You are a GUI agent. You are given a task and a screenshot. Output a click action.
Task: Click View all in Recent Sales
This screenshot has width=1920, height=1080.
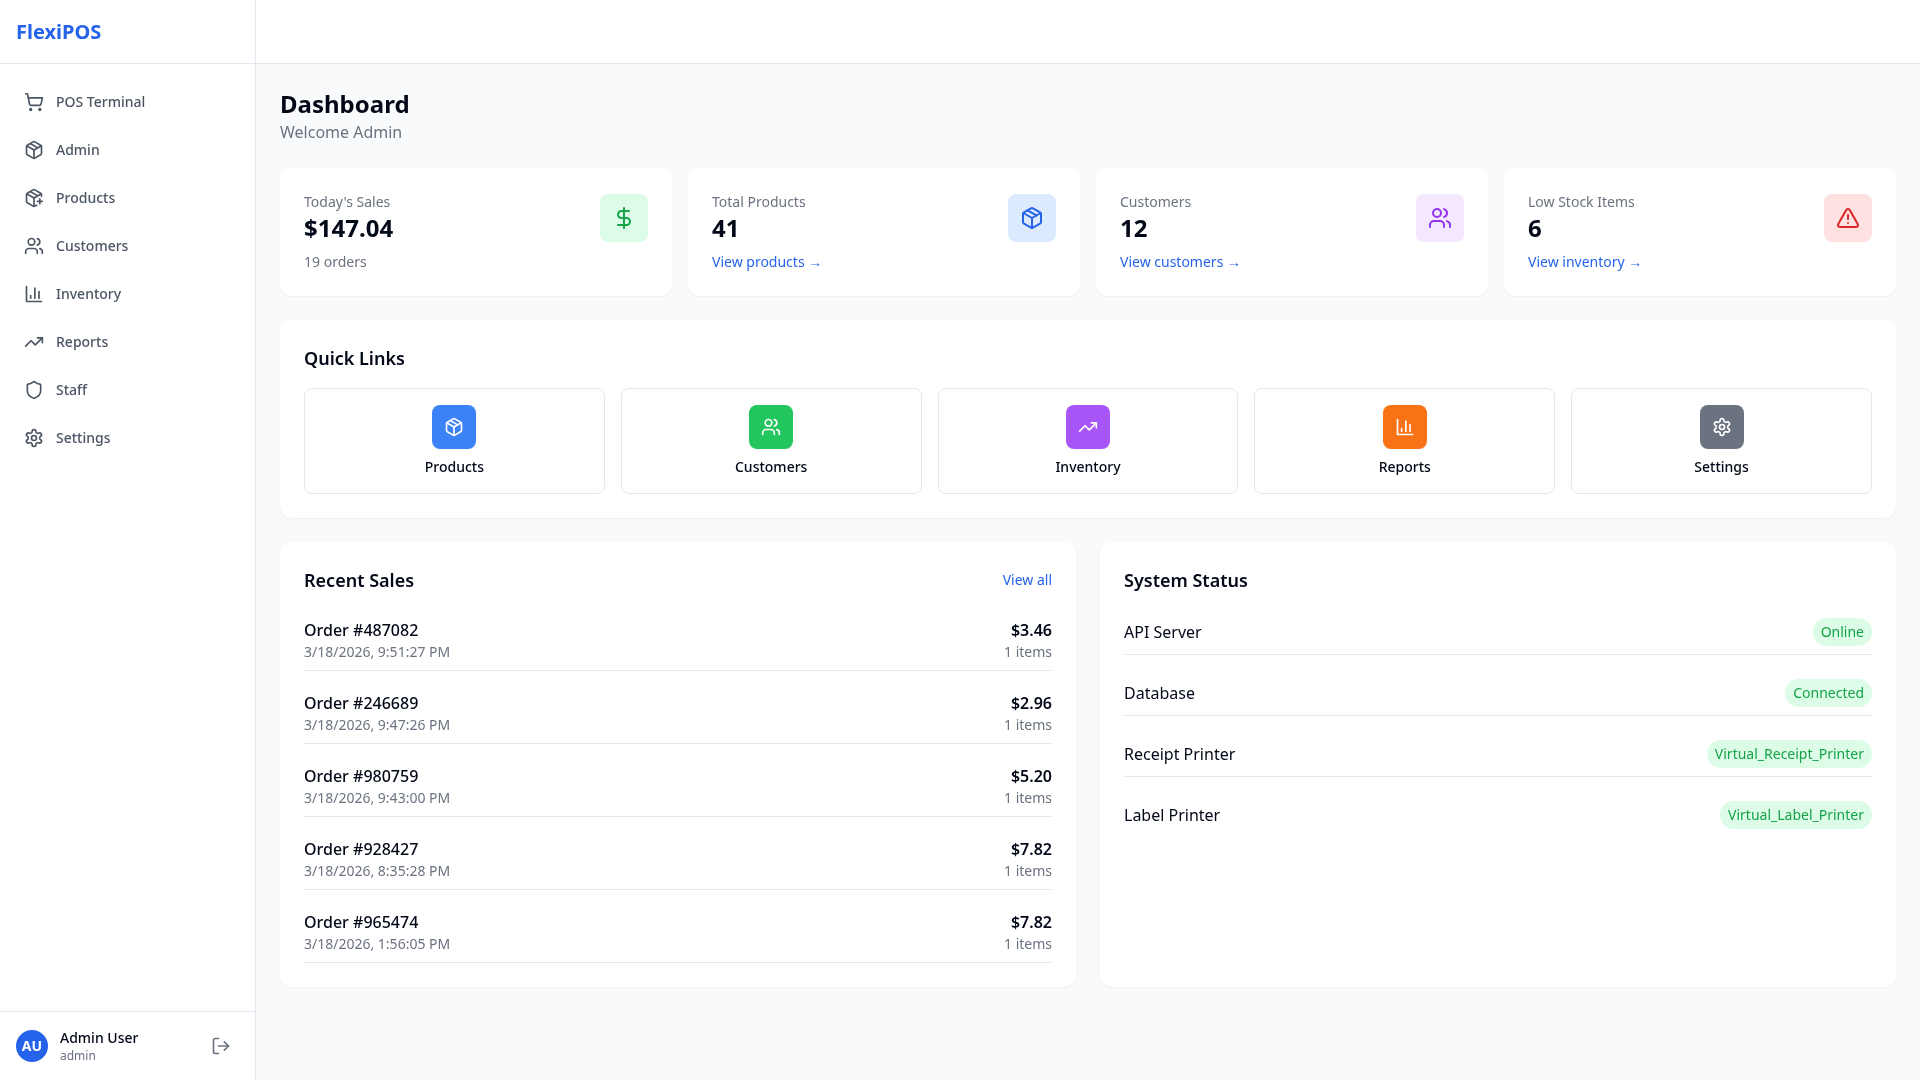tap(1026, 580)
